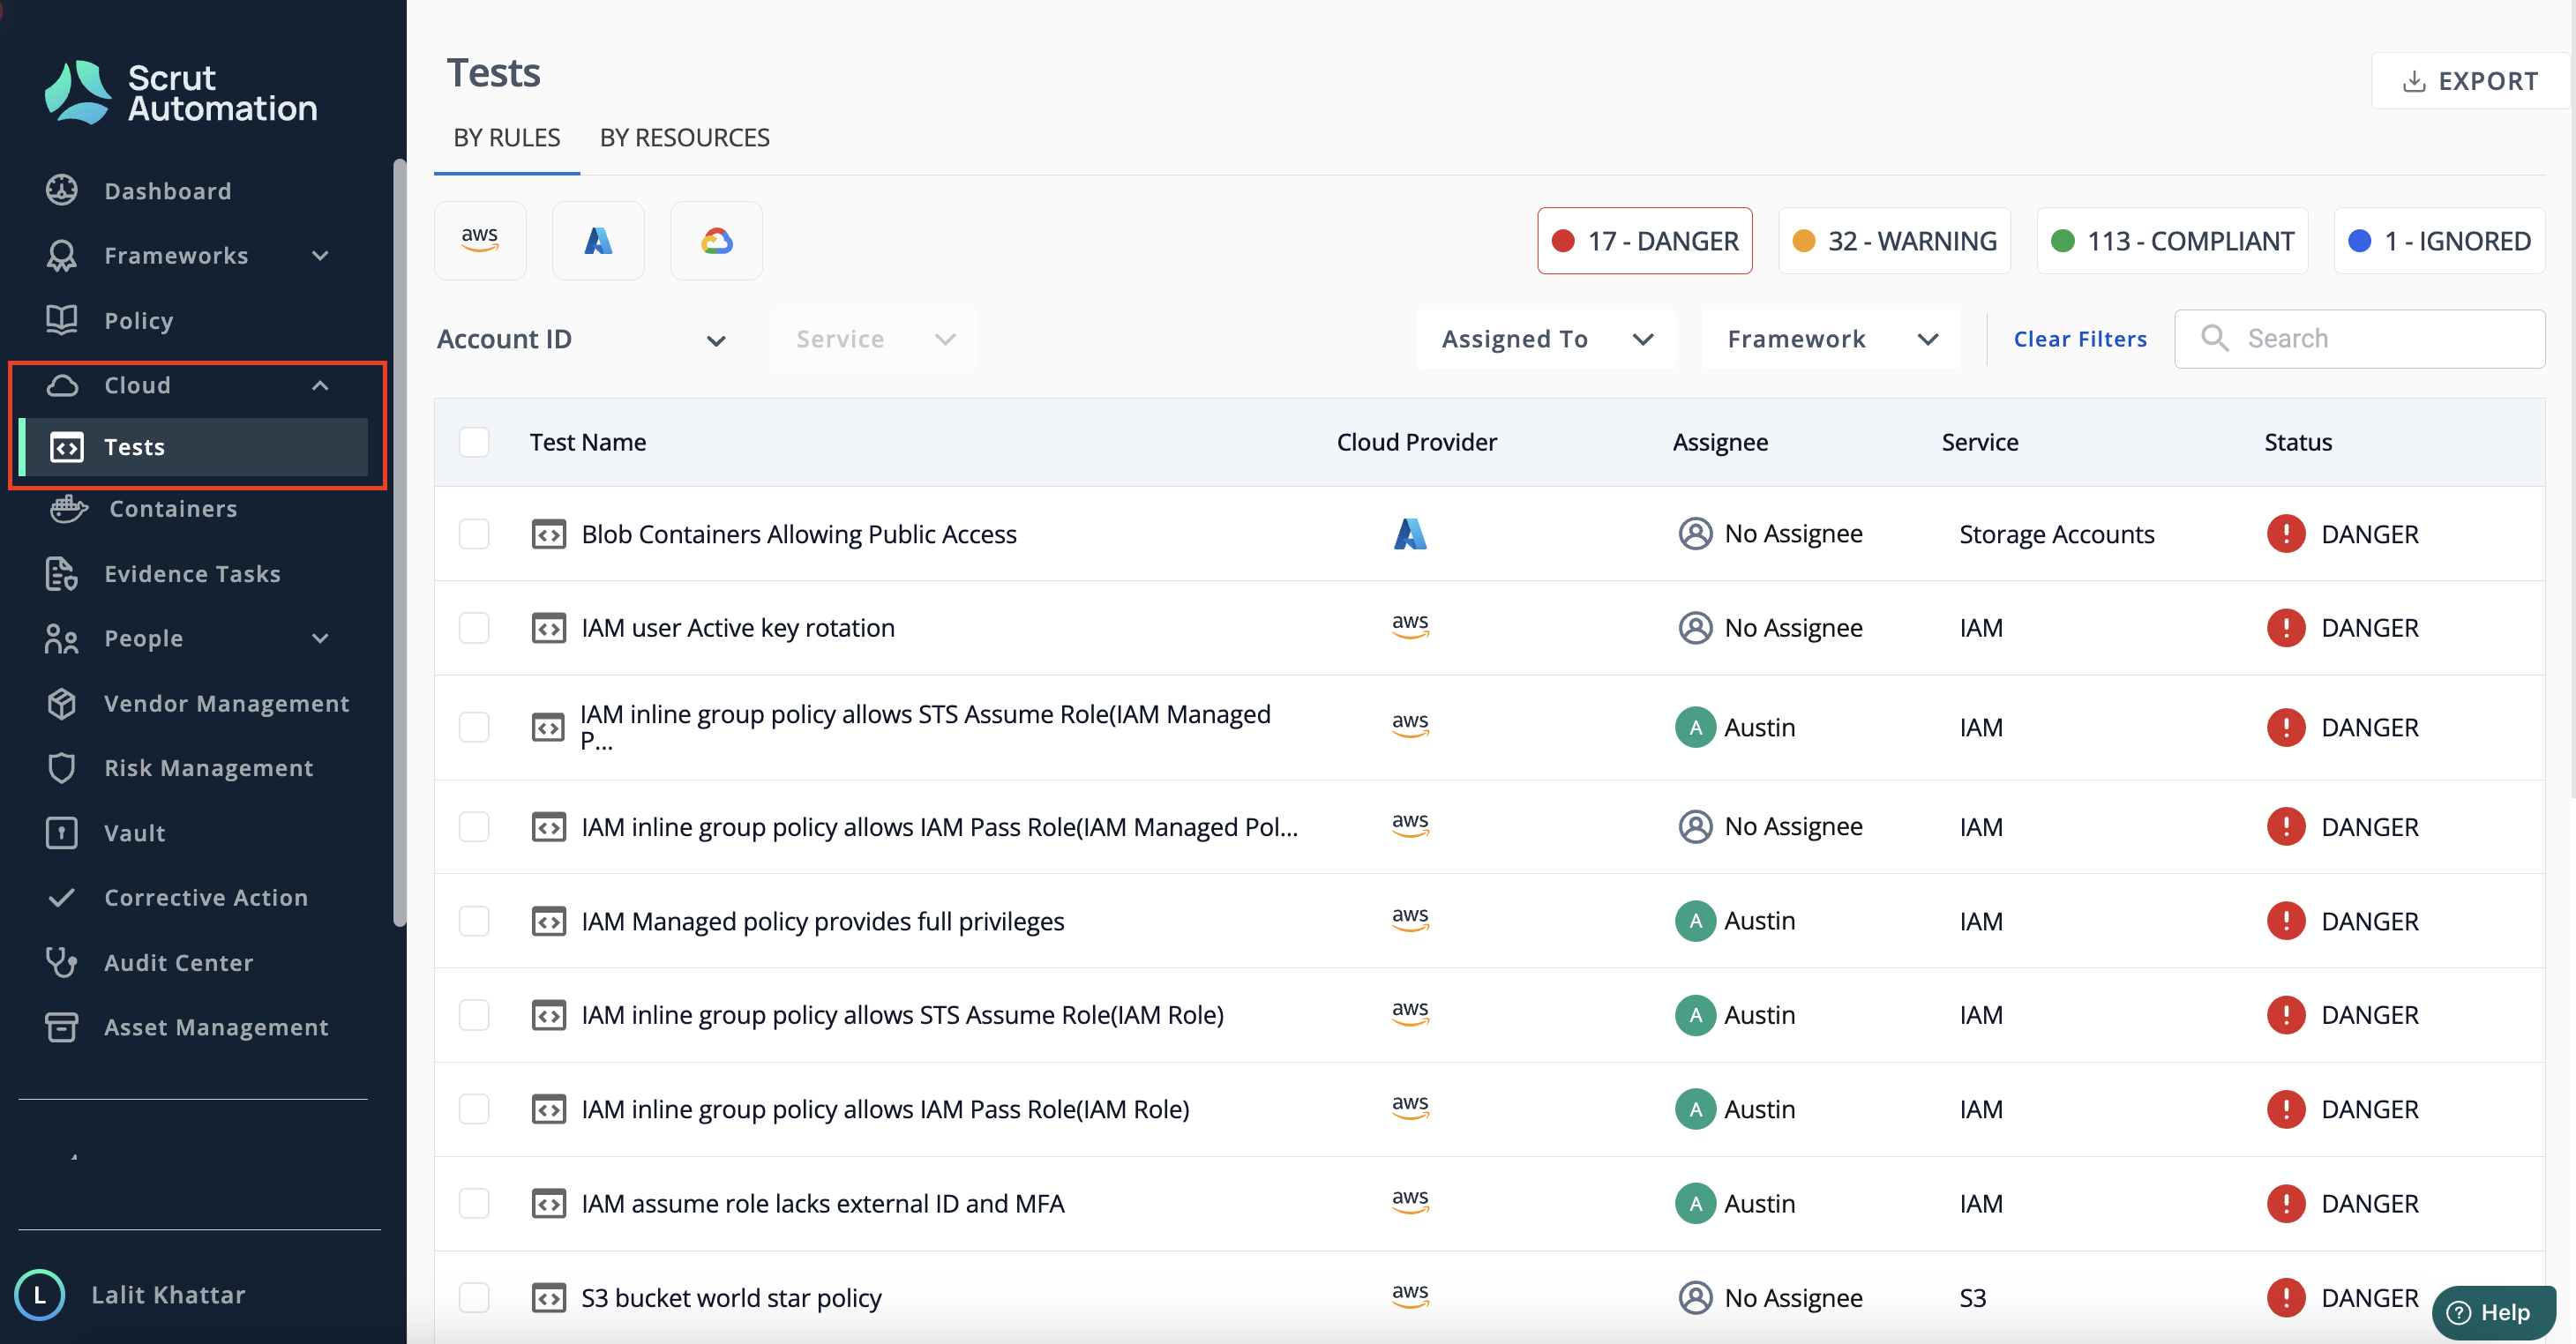This screenshot has width=2576, height=1344.
Task: Open the Help button
Action: [2493, 1312]
